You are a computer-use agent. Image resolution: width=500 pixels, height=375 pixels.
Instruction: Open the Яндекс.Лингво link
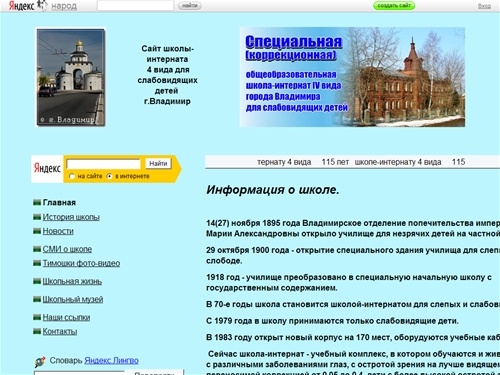pos(111,361)
